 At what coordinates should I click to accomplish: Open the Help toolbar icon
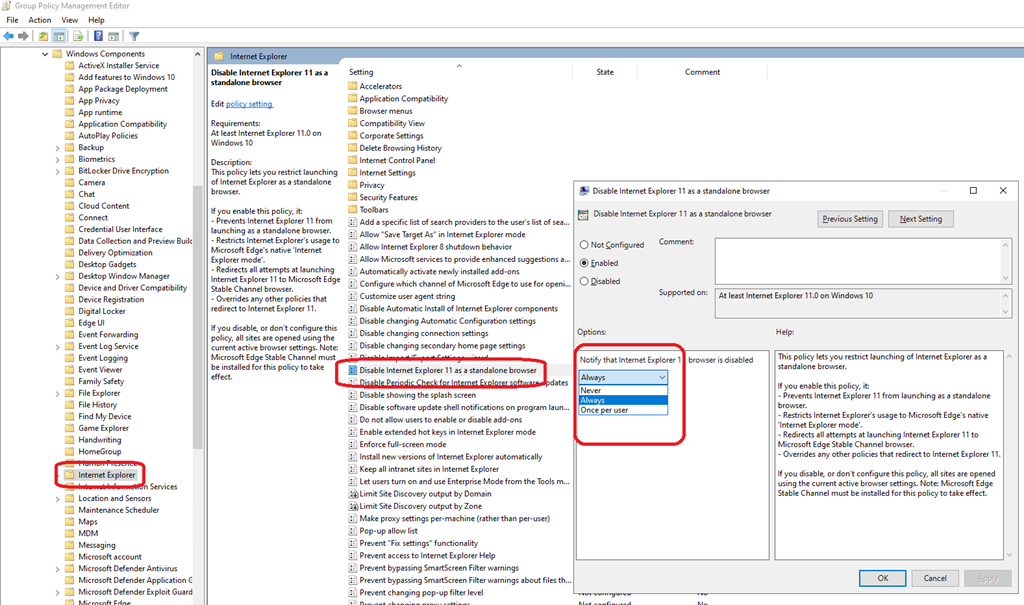coord(99,36)
